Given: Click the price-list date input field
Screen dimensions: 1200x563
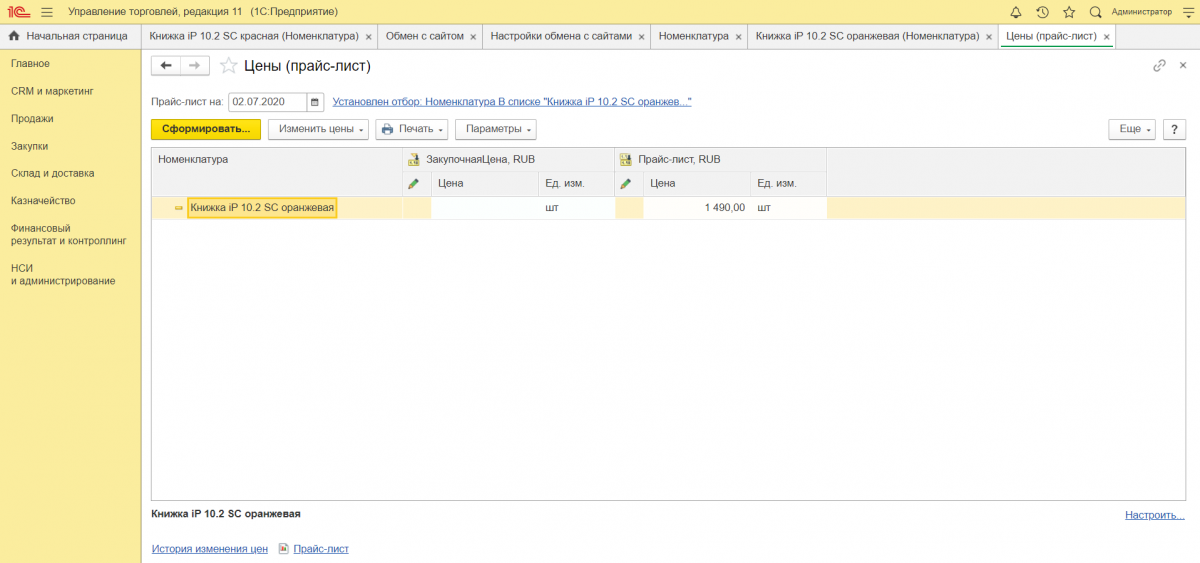Looking at the screenshot, I should (x=267, y=102).
